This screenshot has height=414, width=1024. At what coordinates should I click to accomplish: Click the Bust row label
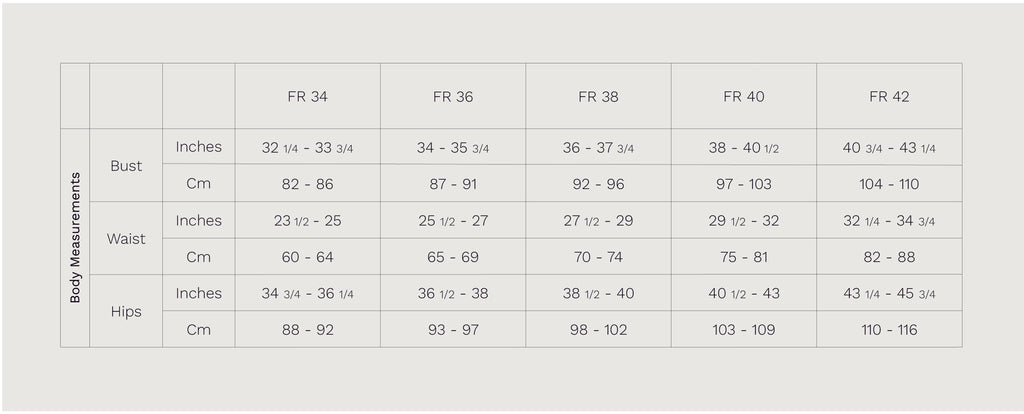click(x=126, y=166)
